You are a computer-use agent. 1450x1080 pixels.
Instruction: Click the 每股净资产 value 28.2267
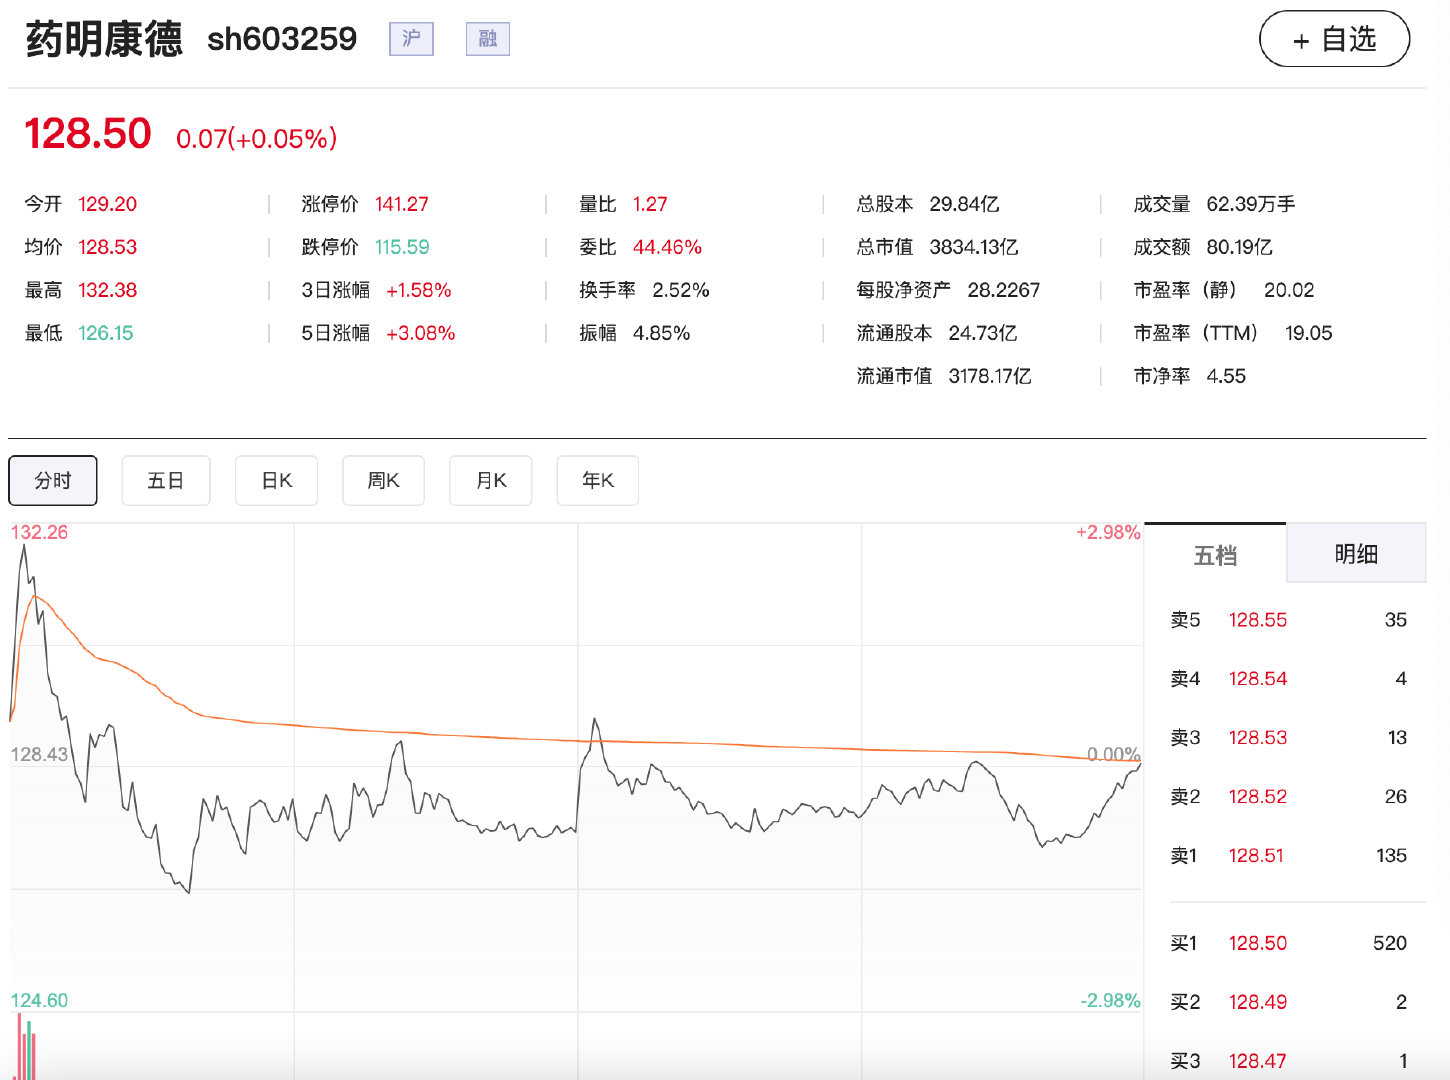[1004, 290]
